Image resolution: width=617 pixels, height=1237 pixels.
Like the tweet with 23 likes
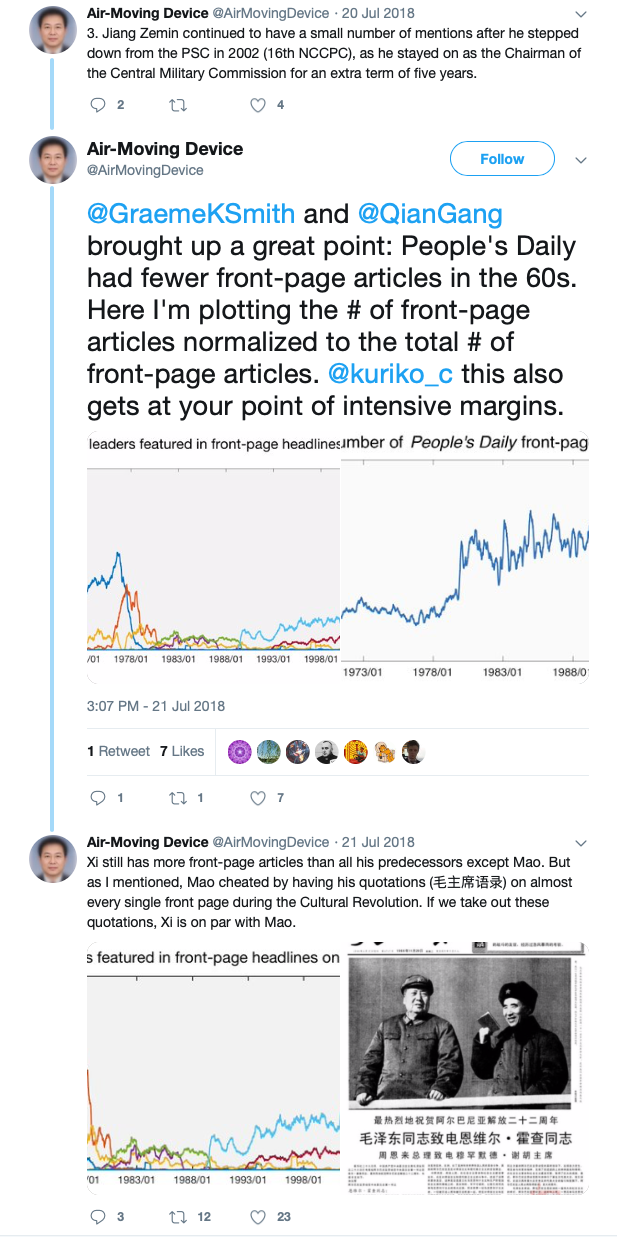[258, 1217]
